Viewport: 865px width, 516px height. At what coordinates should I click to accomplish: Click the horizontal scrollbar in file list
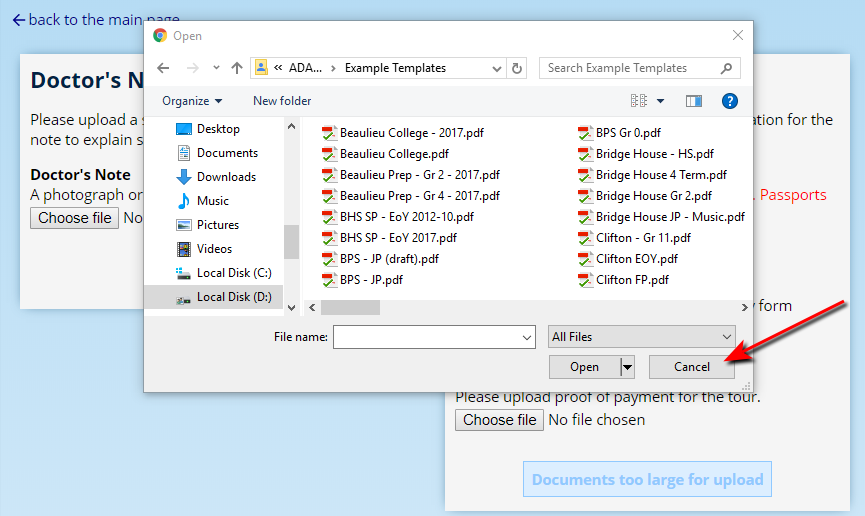(350, 308)
